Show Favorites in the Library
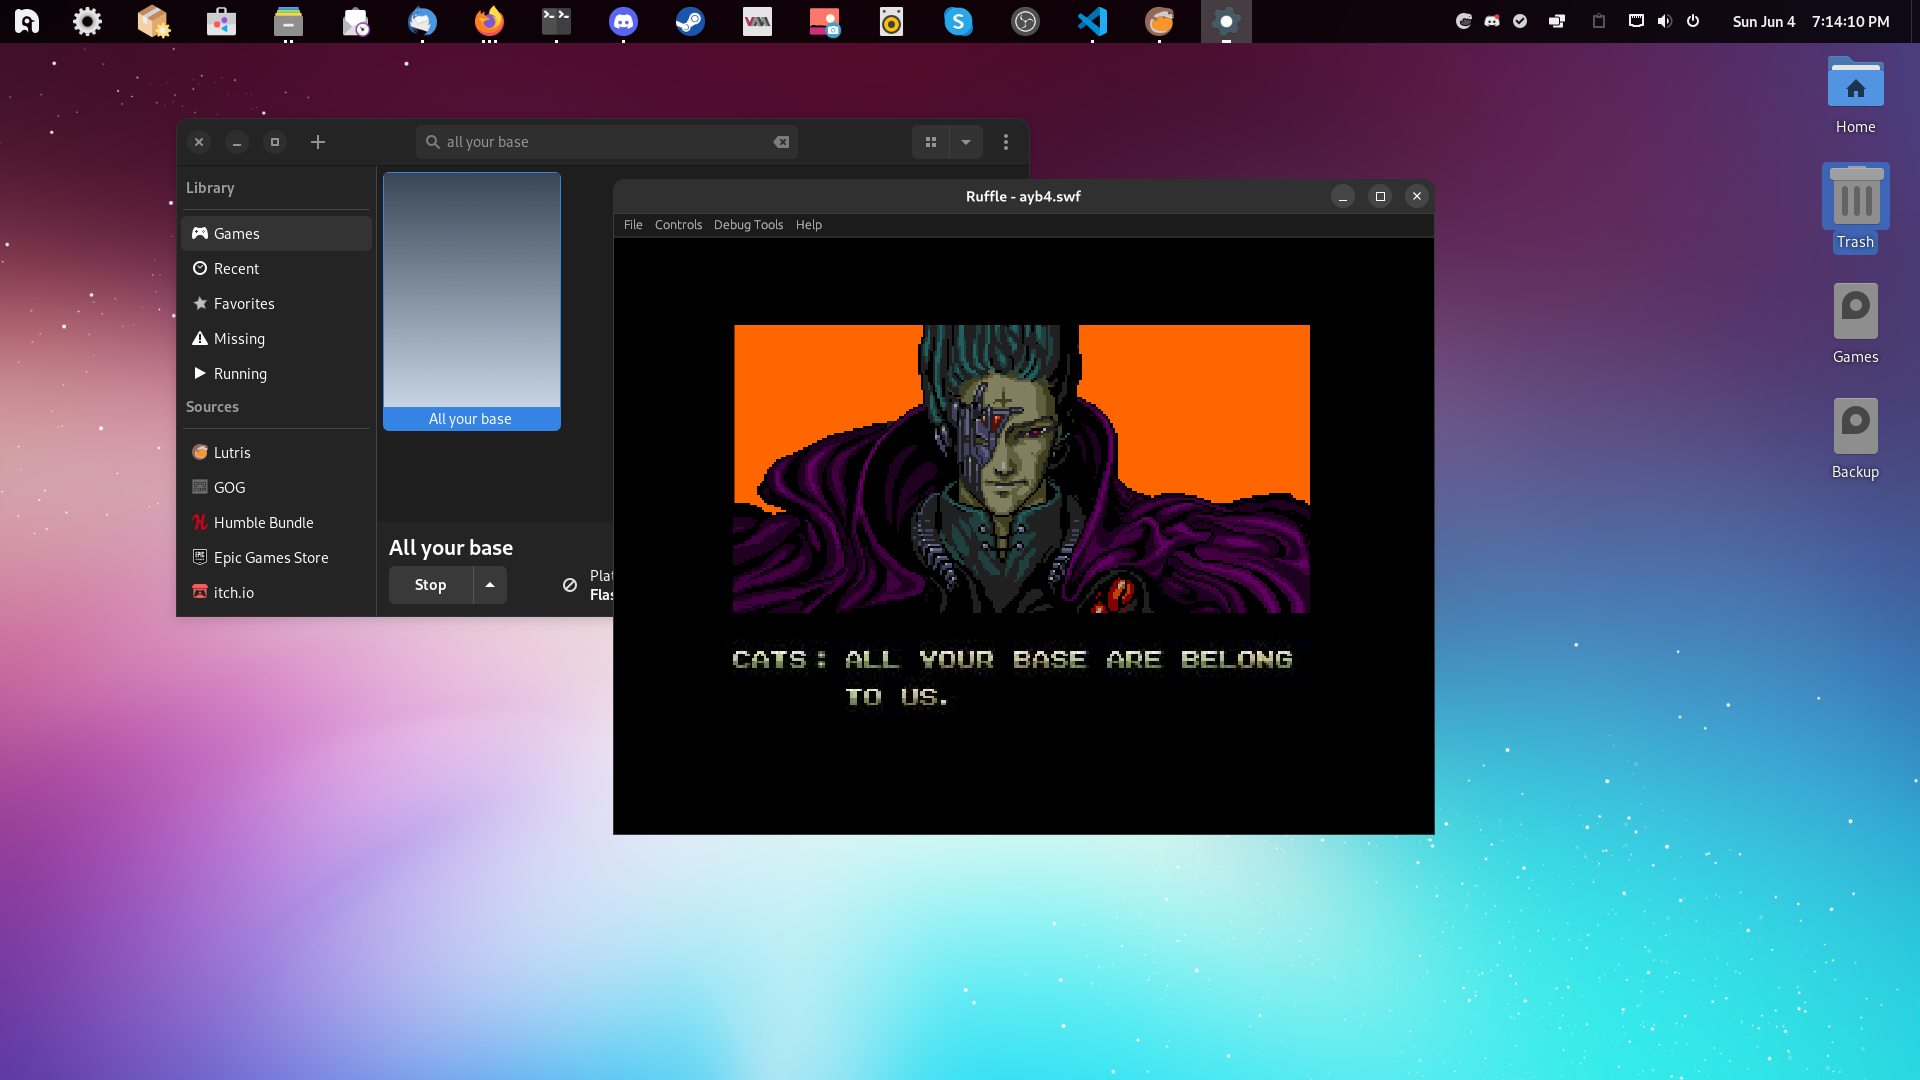 pyautogui.click(x=244, y=303)
